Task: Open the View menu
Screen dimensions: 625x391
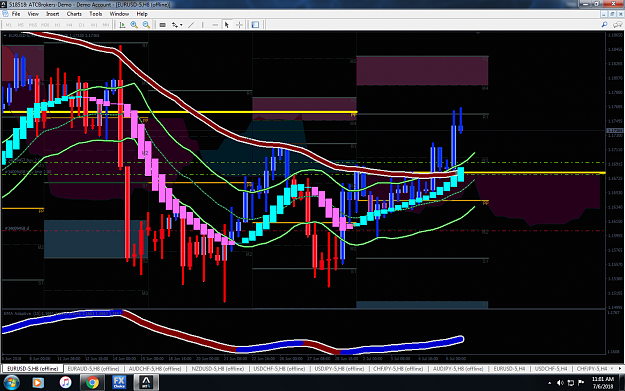Action: coord(33,14)
